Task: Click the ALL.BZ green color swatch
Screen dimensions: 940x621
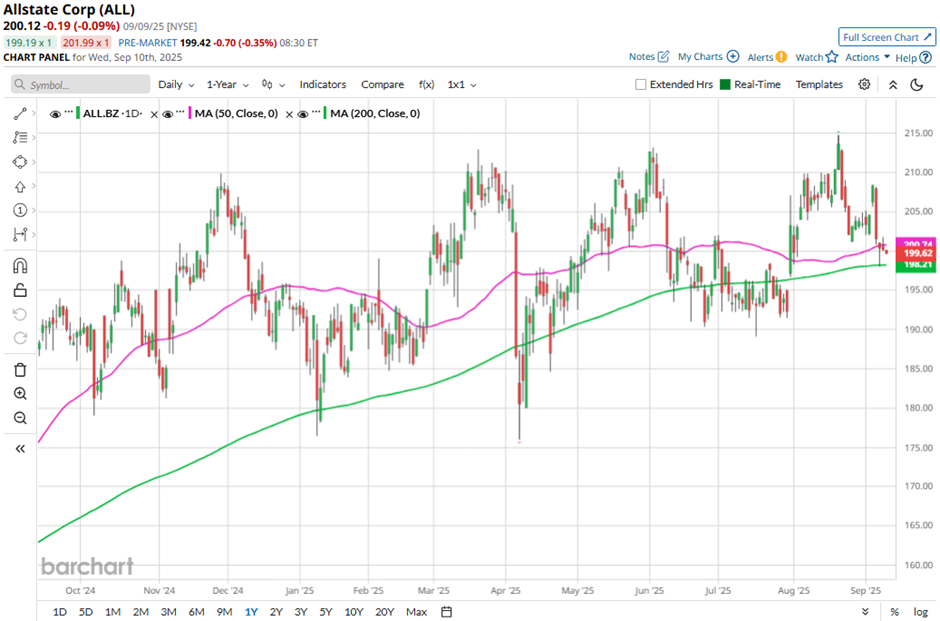Action: tap(78, 113)
